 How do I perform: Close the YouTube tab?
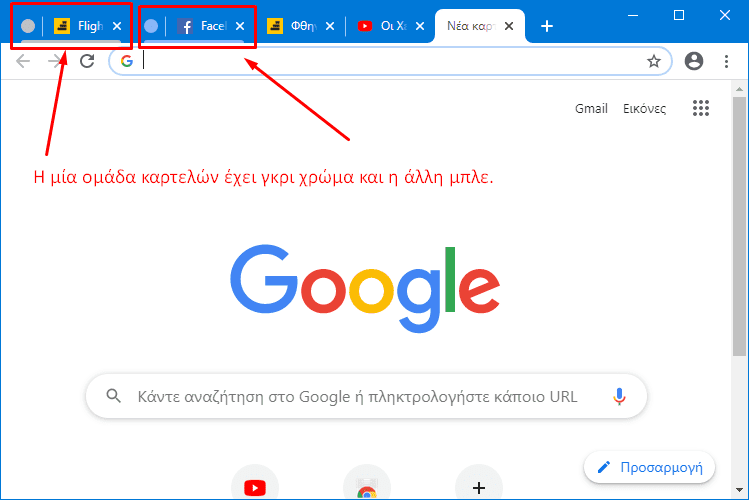[x=420, y=26]
